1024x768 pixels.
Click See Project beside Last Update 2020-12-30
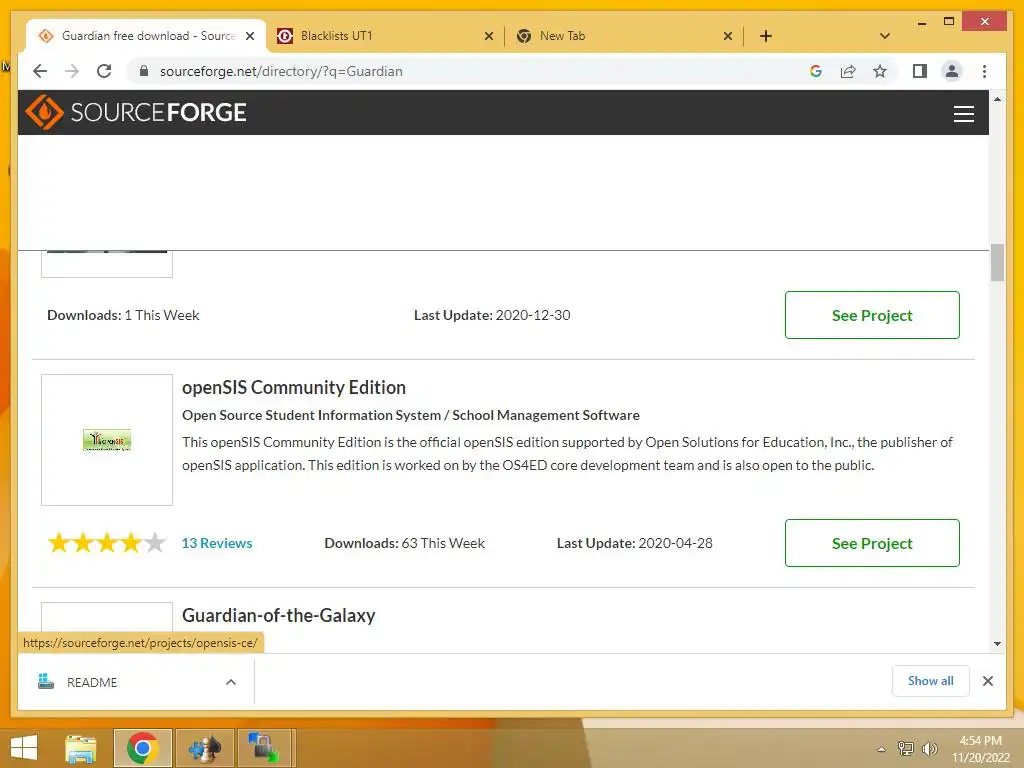coord(872,315)
